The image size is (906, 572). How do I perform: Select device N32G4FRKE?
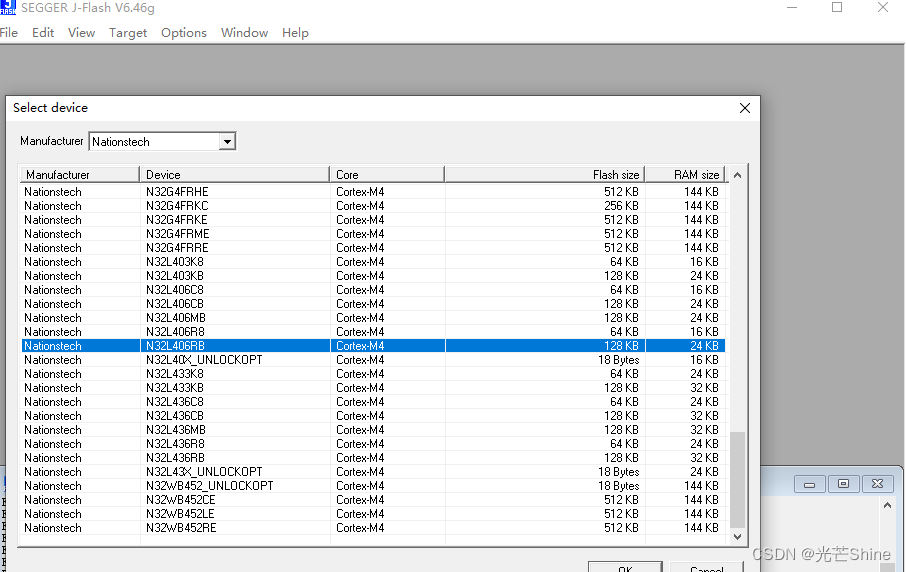[373, 220]
